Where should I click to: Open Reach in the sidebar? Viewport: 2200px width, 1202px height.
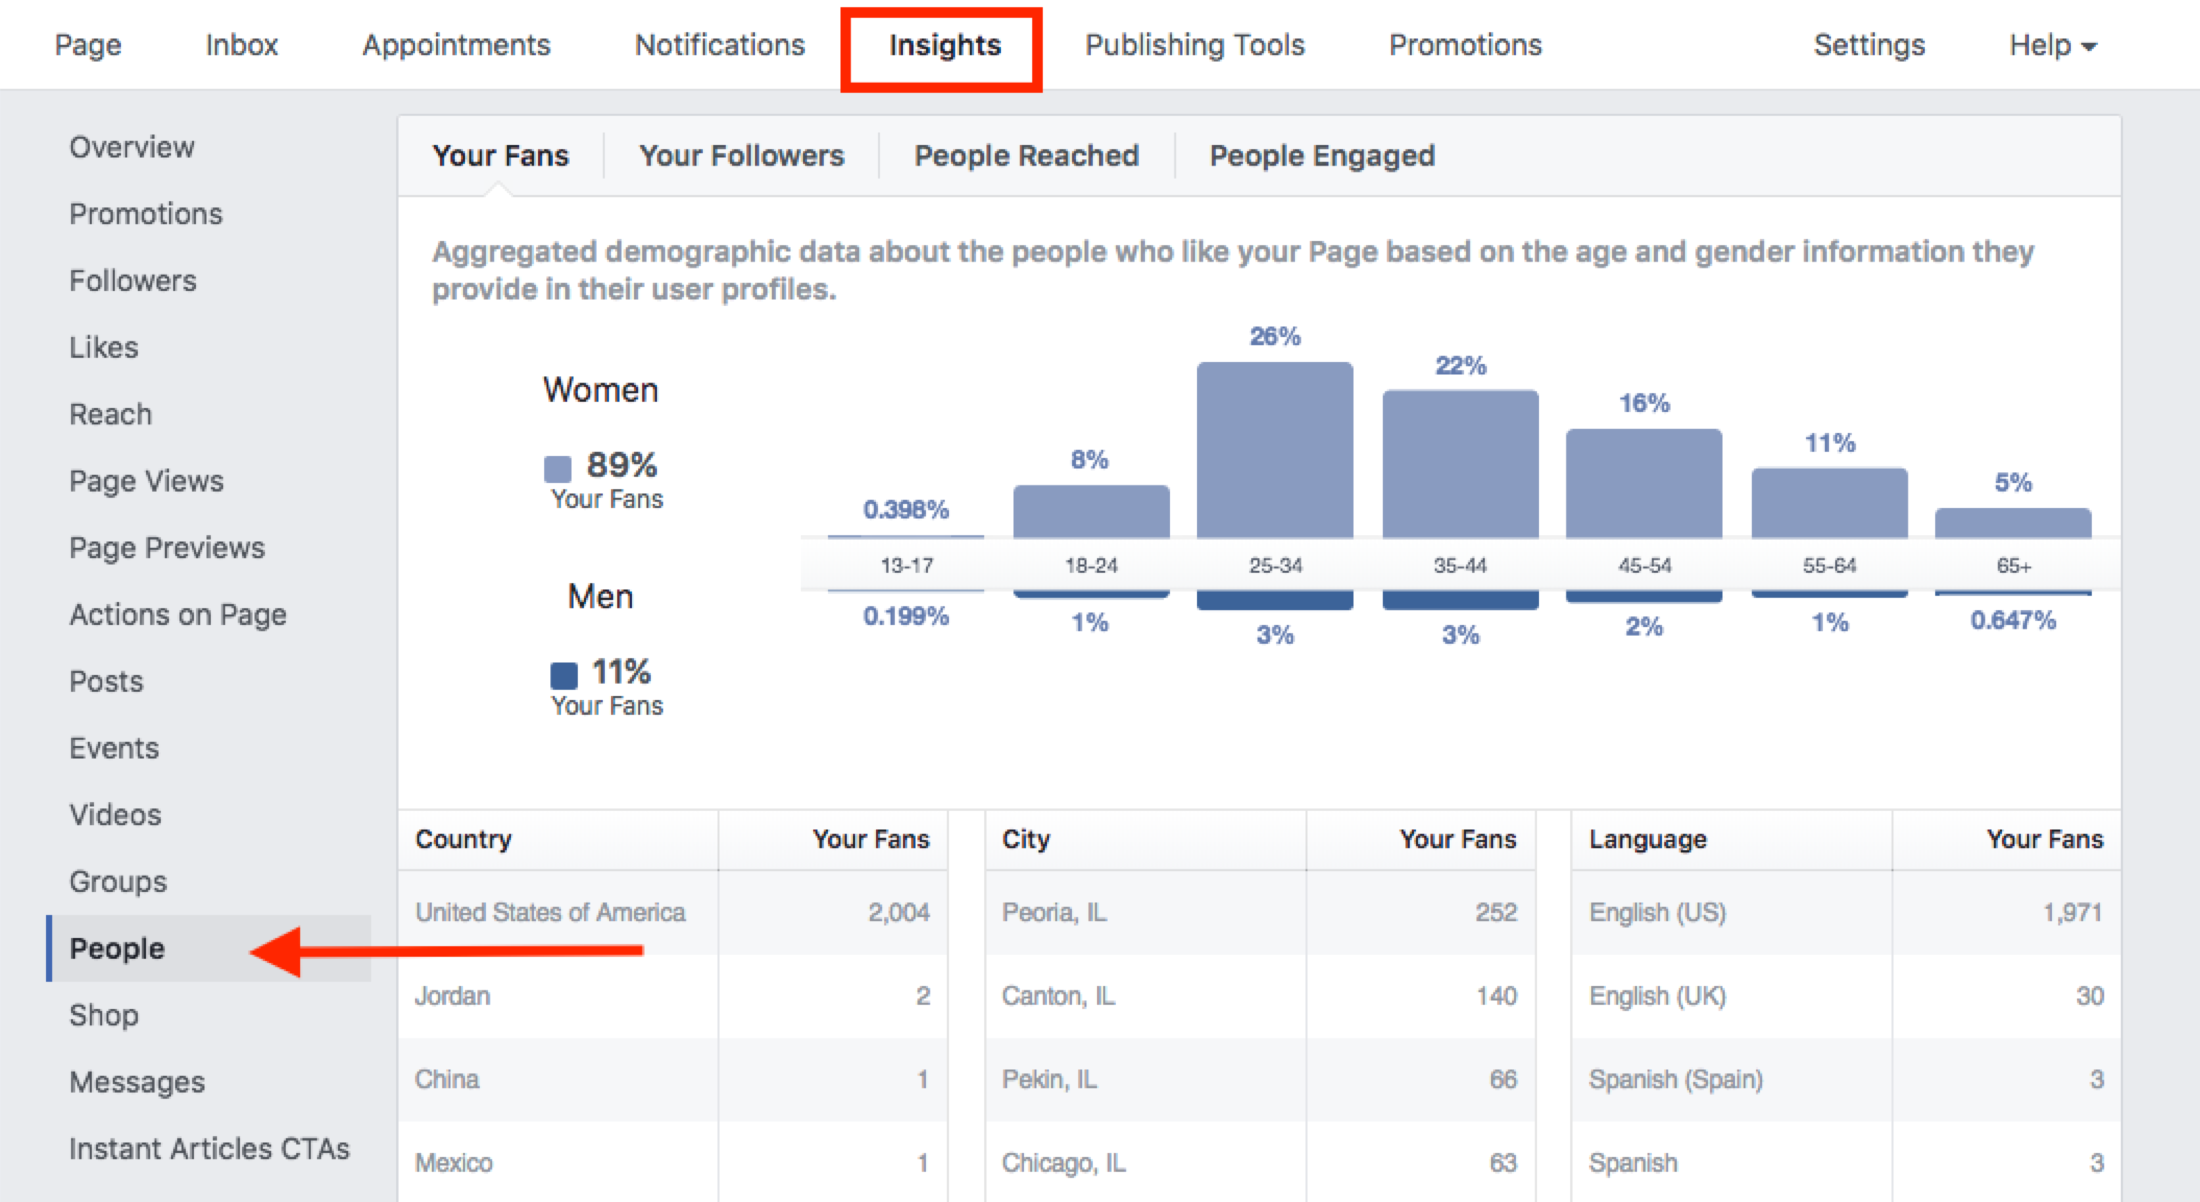(x=111, y=414)
